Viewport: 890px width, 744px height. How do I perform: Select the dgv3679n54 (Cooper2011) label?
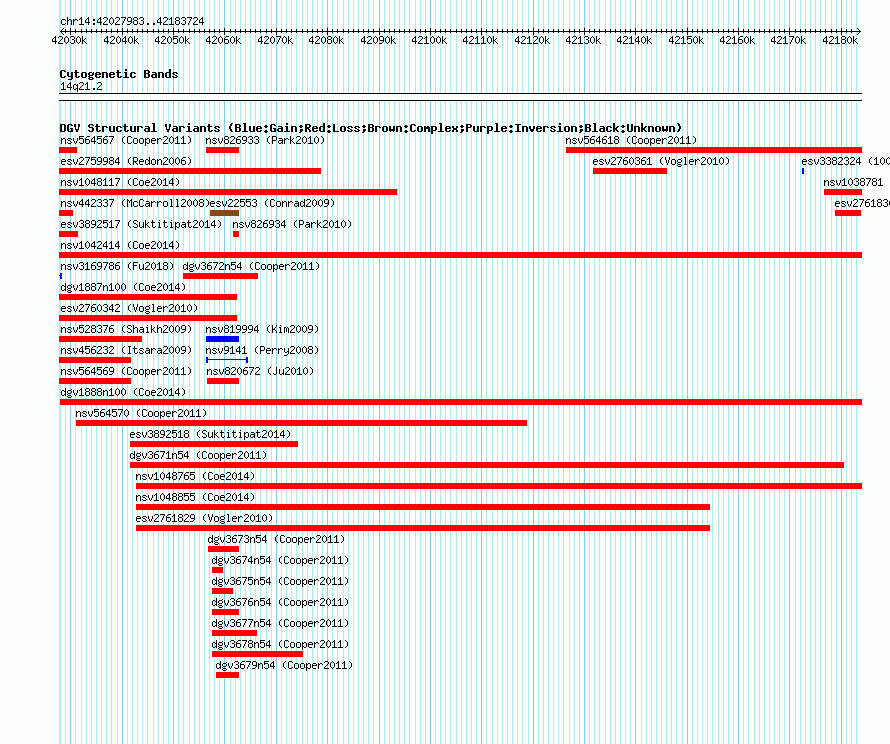click(284, 665)
